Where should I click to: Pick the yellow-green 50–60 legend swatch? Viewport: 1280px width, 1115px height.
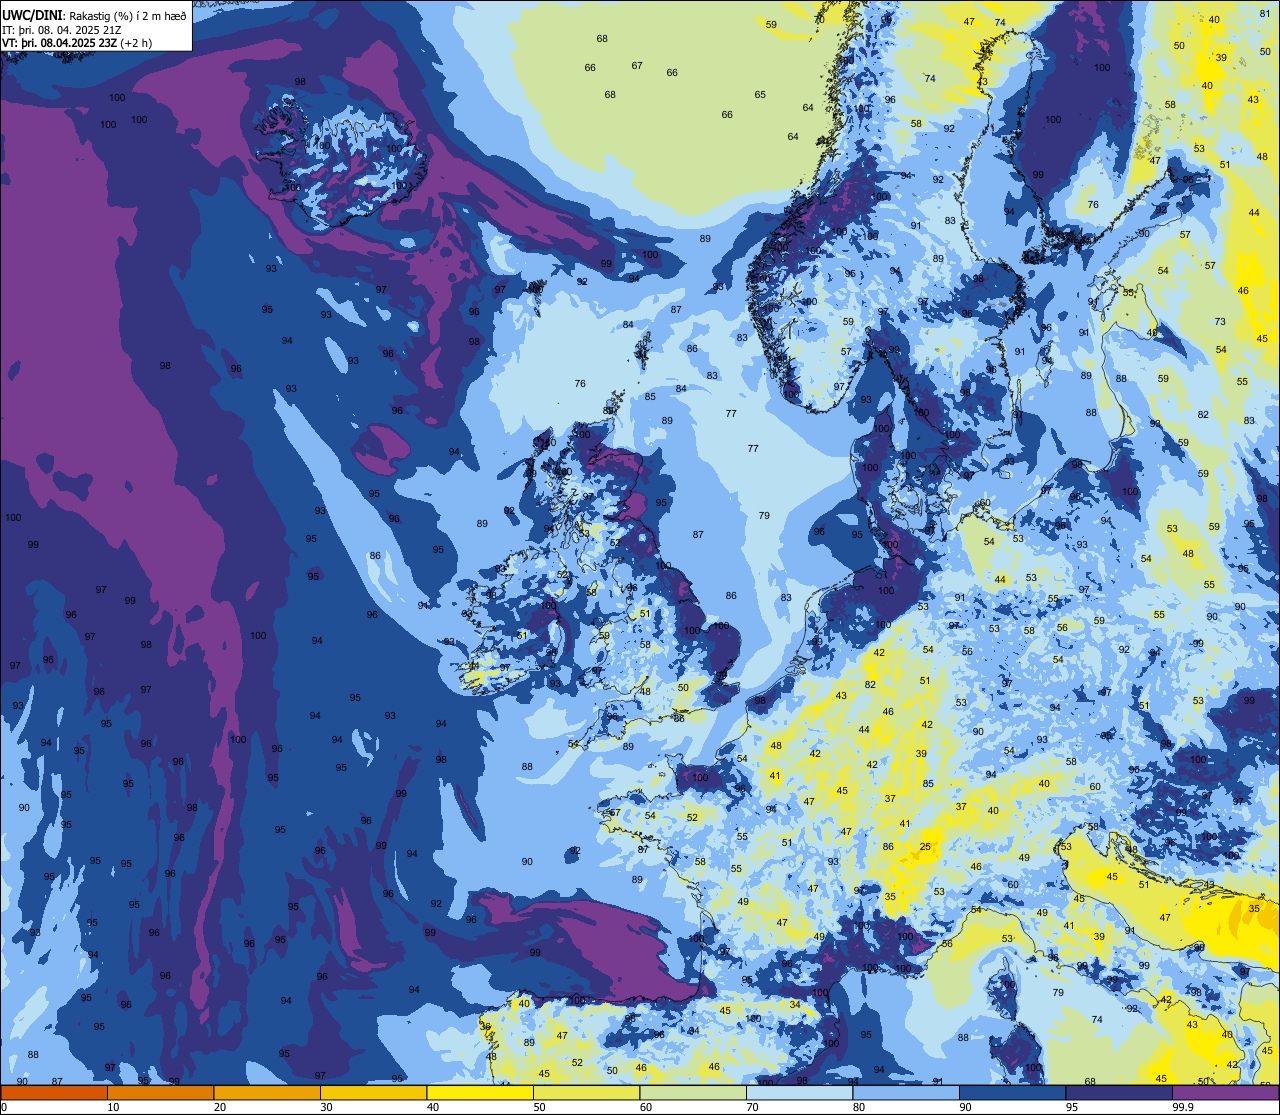(x=586, y=1092)
